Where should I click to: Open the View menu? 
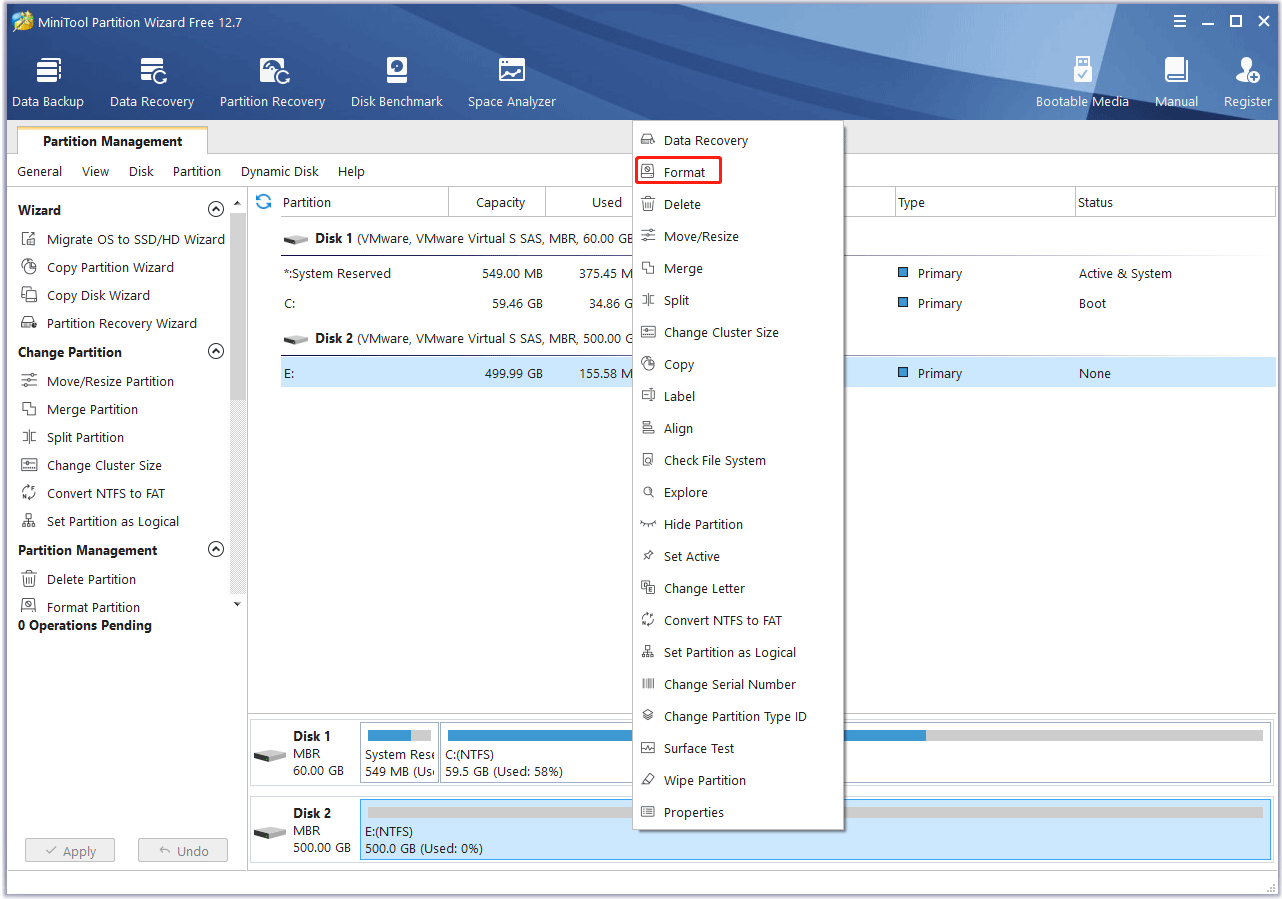(x=96, y=171)
